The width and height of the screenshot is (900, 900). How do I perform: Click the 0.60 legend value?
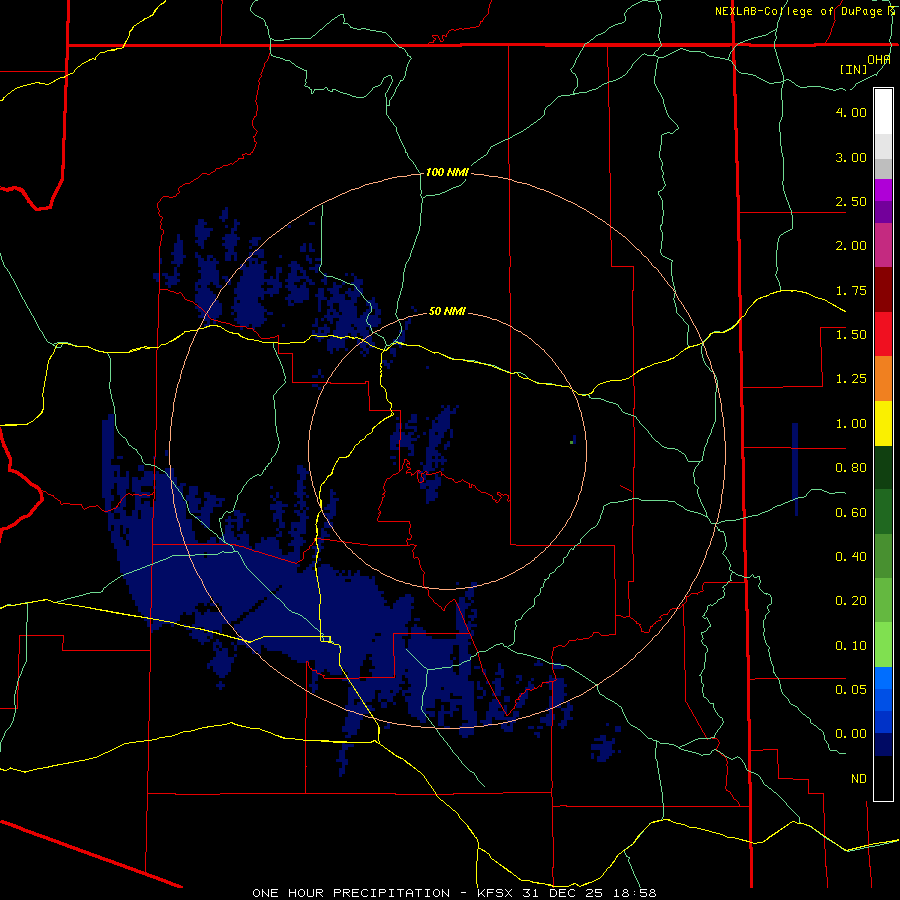pos(851,513)
